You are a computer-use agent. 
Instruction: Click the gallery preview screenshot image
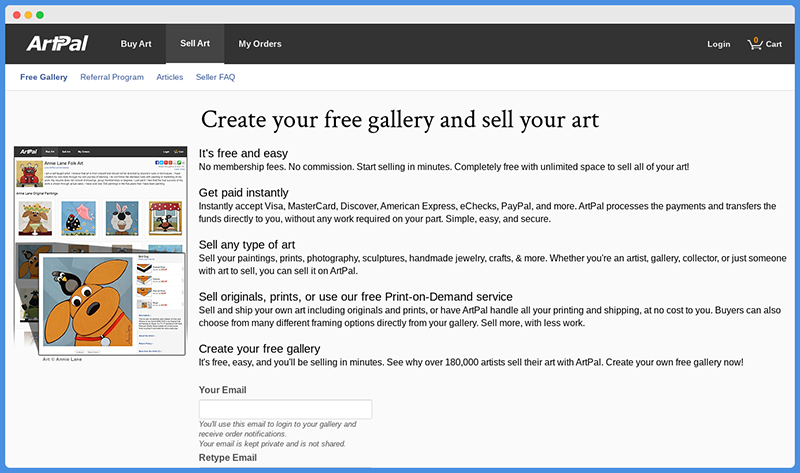[x=101, y=252]
